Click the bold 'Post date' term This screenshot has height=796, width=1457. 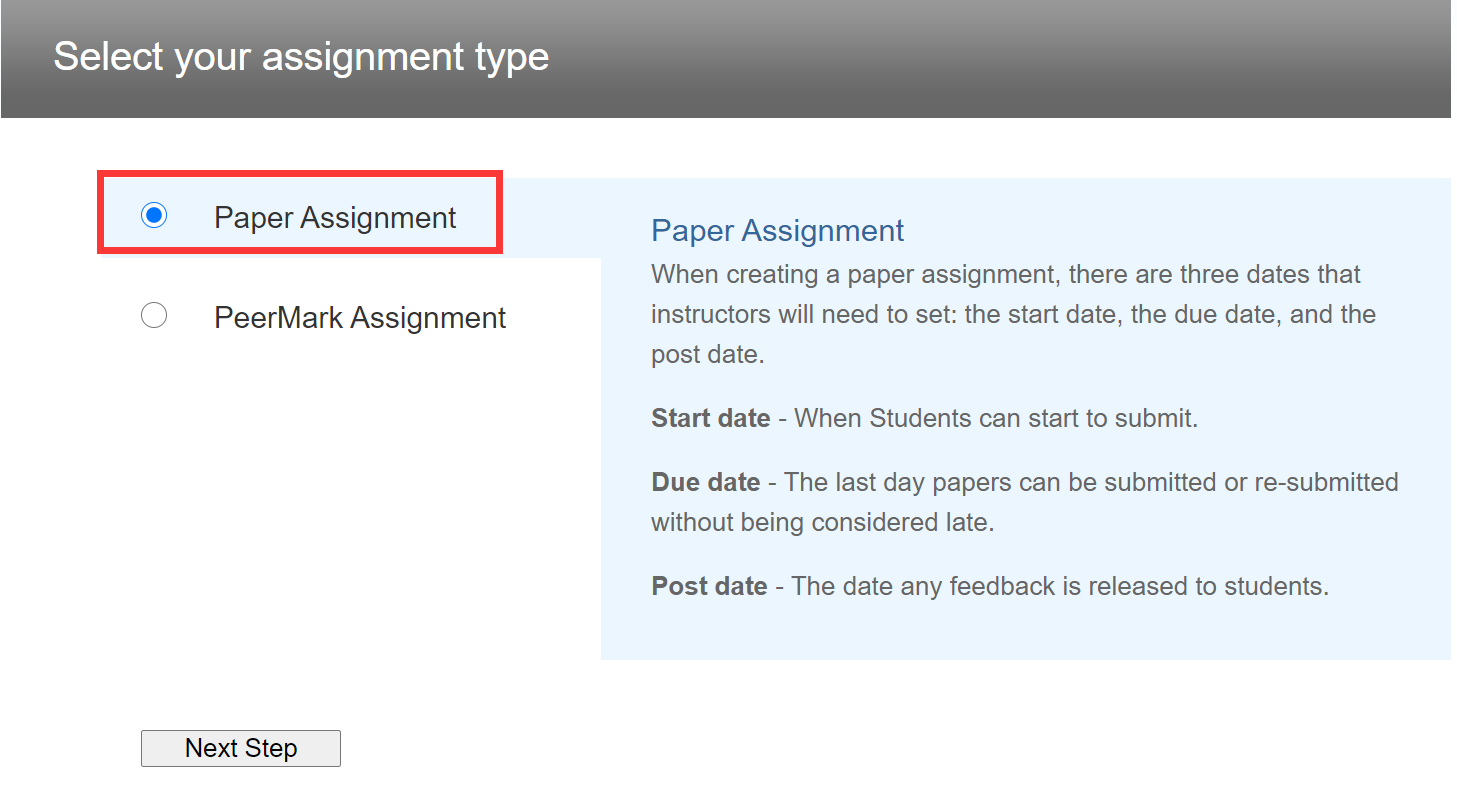[x=709, y=586]
